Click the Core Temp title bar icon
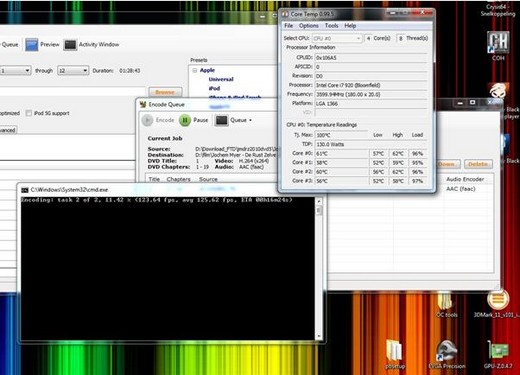This screenshot has width=520, height=375. [x=285, y=14]
